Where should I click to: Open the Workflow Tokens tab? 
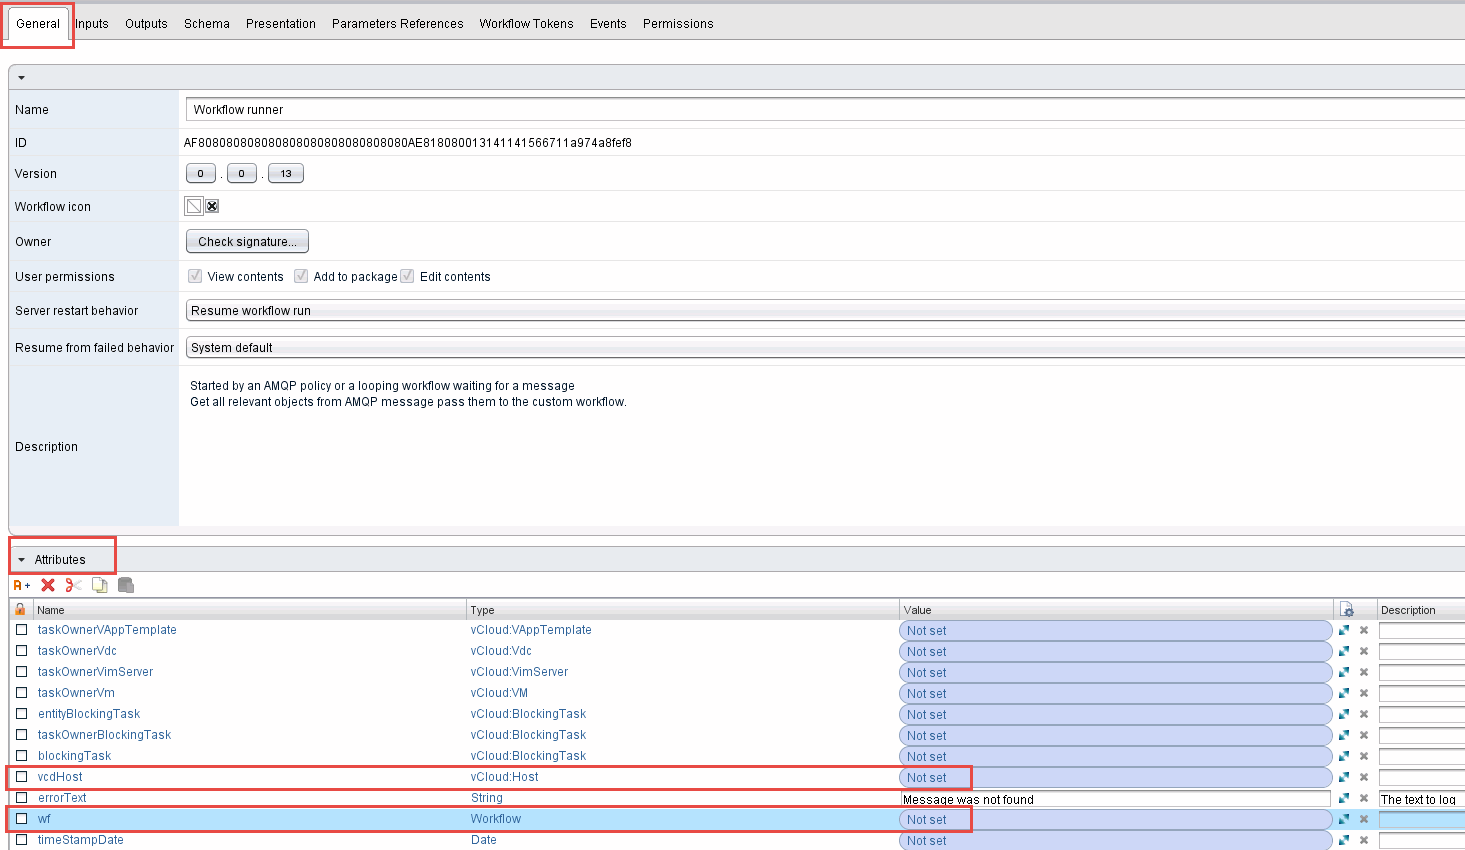click(x=526, y=23)
